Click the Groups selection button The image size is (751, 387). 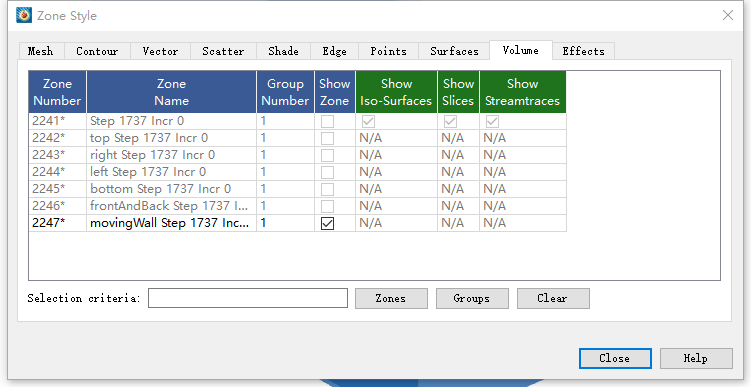(x=472, y=298)
